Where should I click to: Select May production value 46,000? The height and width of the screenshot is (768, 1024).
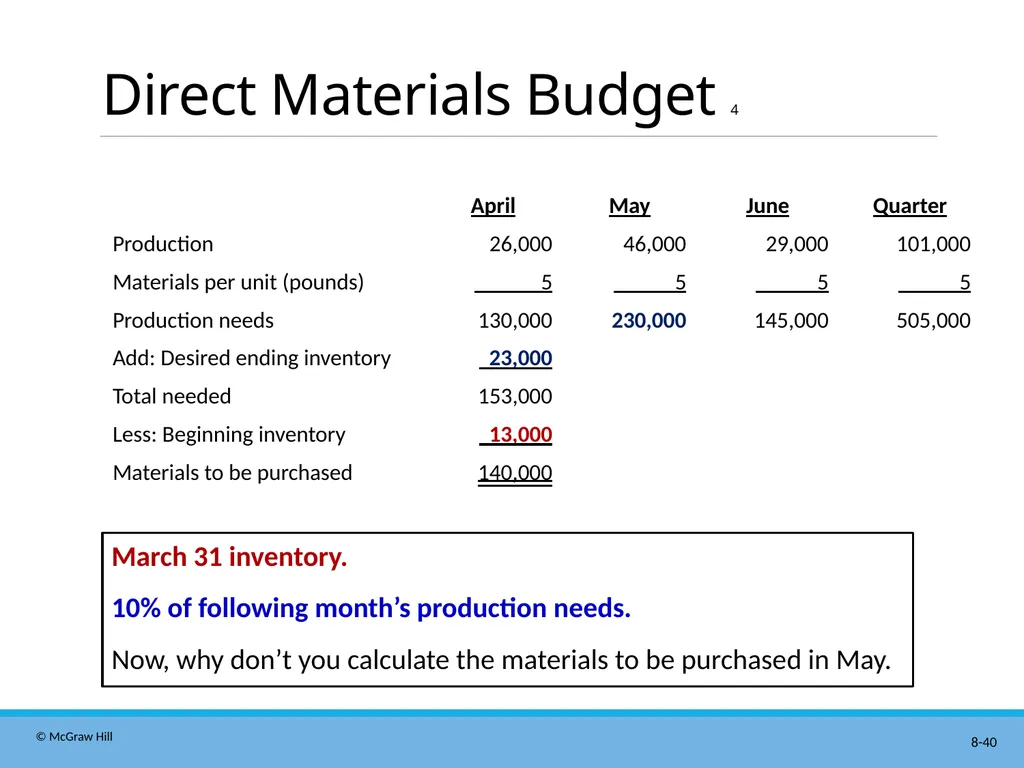[x=654, y=244]
